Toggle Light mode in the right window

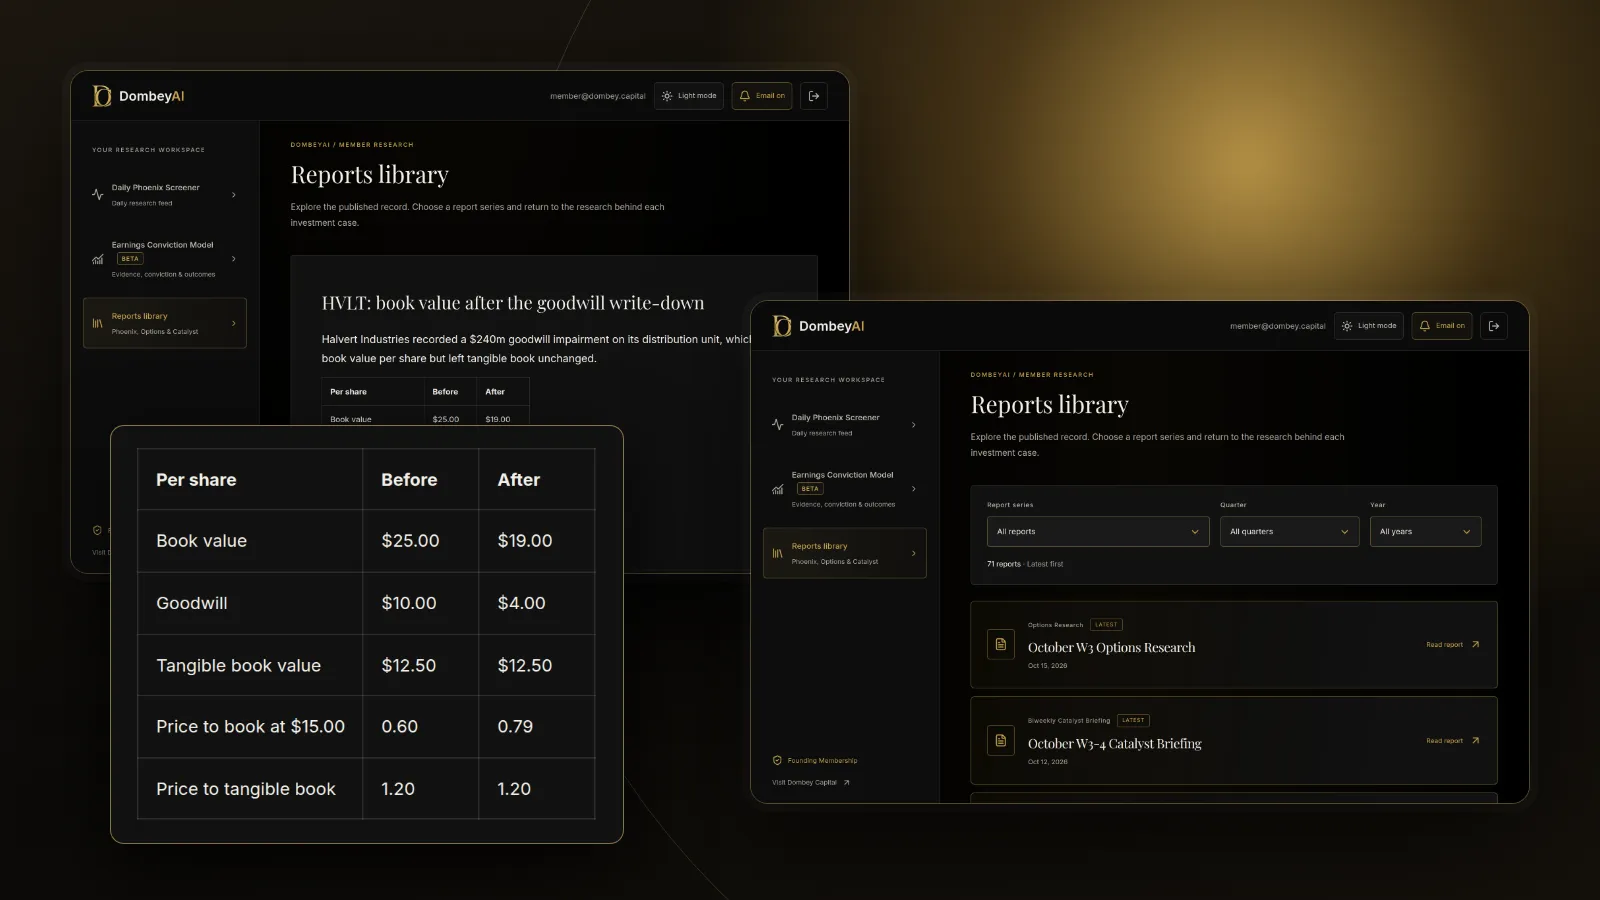coord(1369,326)
